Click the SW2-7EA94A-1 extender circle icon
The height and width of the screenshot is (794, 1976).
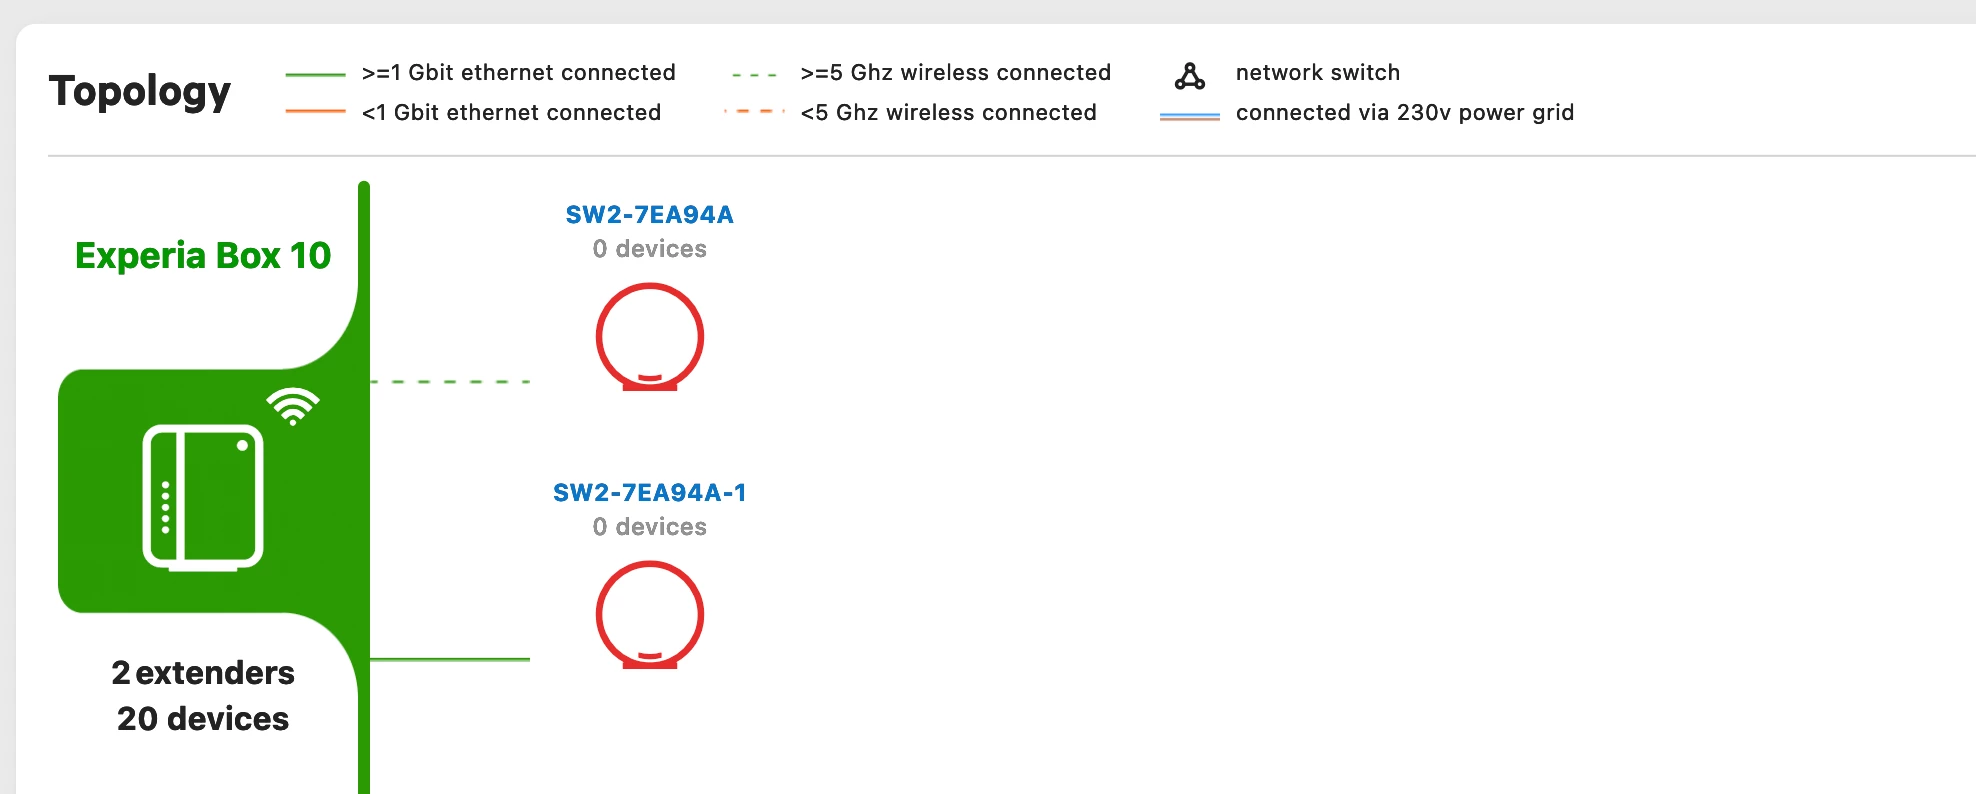click(x=650, y=615)
